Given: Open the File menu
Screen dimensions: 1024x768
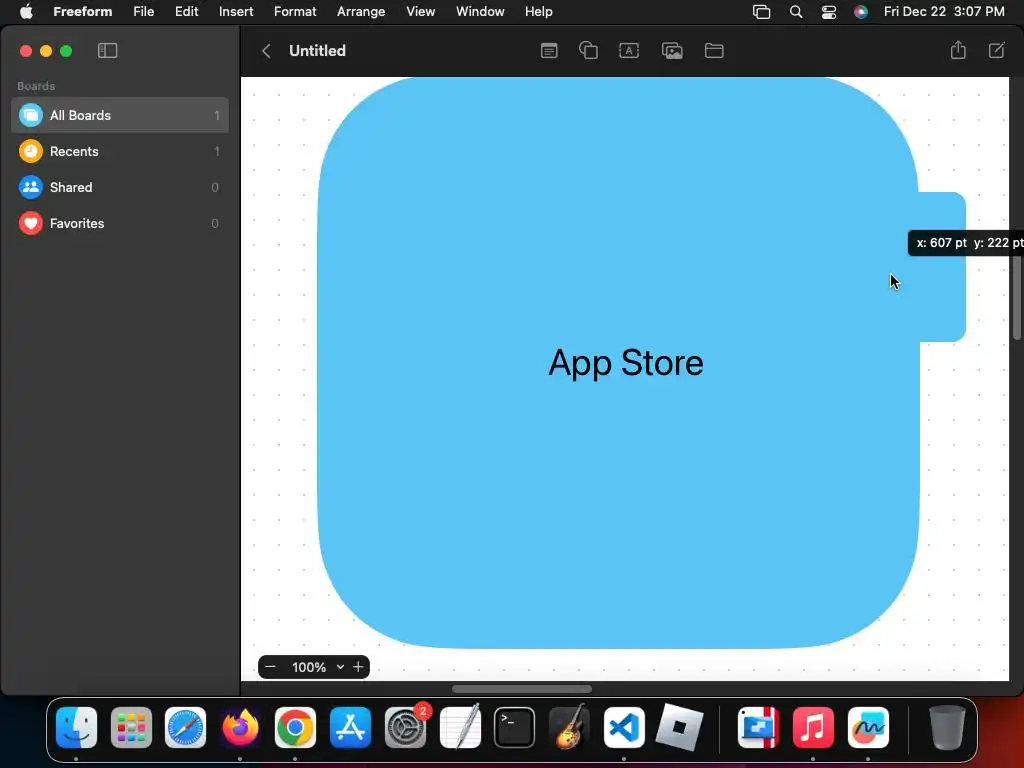Looking at the screenshot, I should pyautogui.click(x=143, y=11).
